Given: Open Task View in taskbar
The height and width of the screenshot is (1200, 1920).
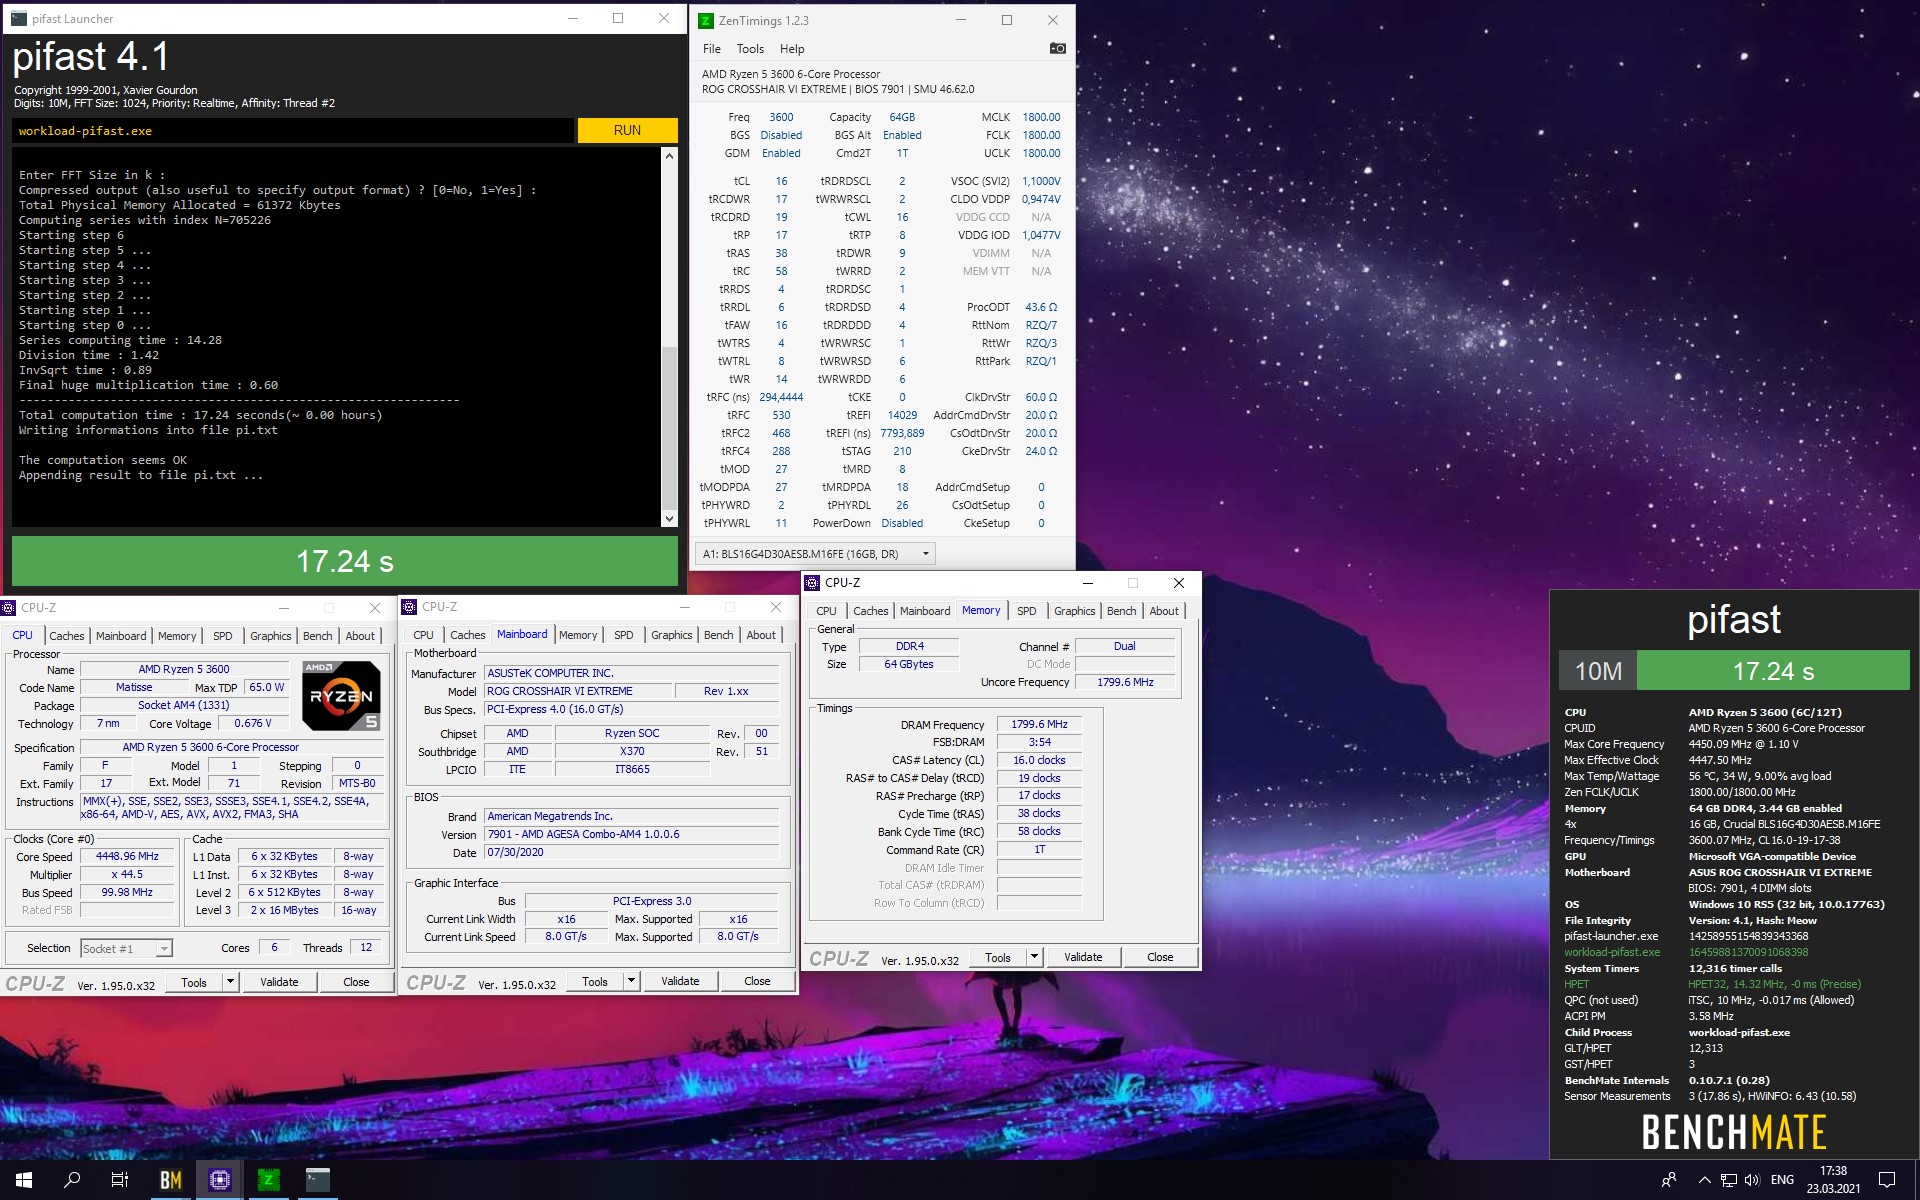Looking at the screenshot, I should point(120,1180).
